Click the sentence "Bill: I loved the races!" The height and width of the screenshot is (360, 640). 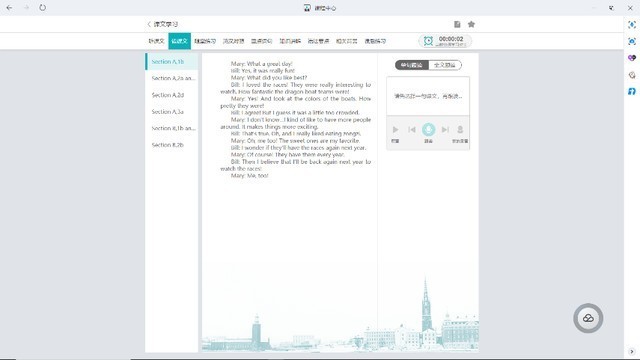259,85
